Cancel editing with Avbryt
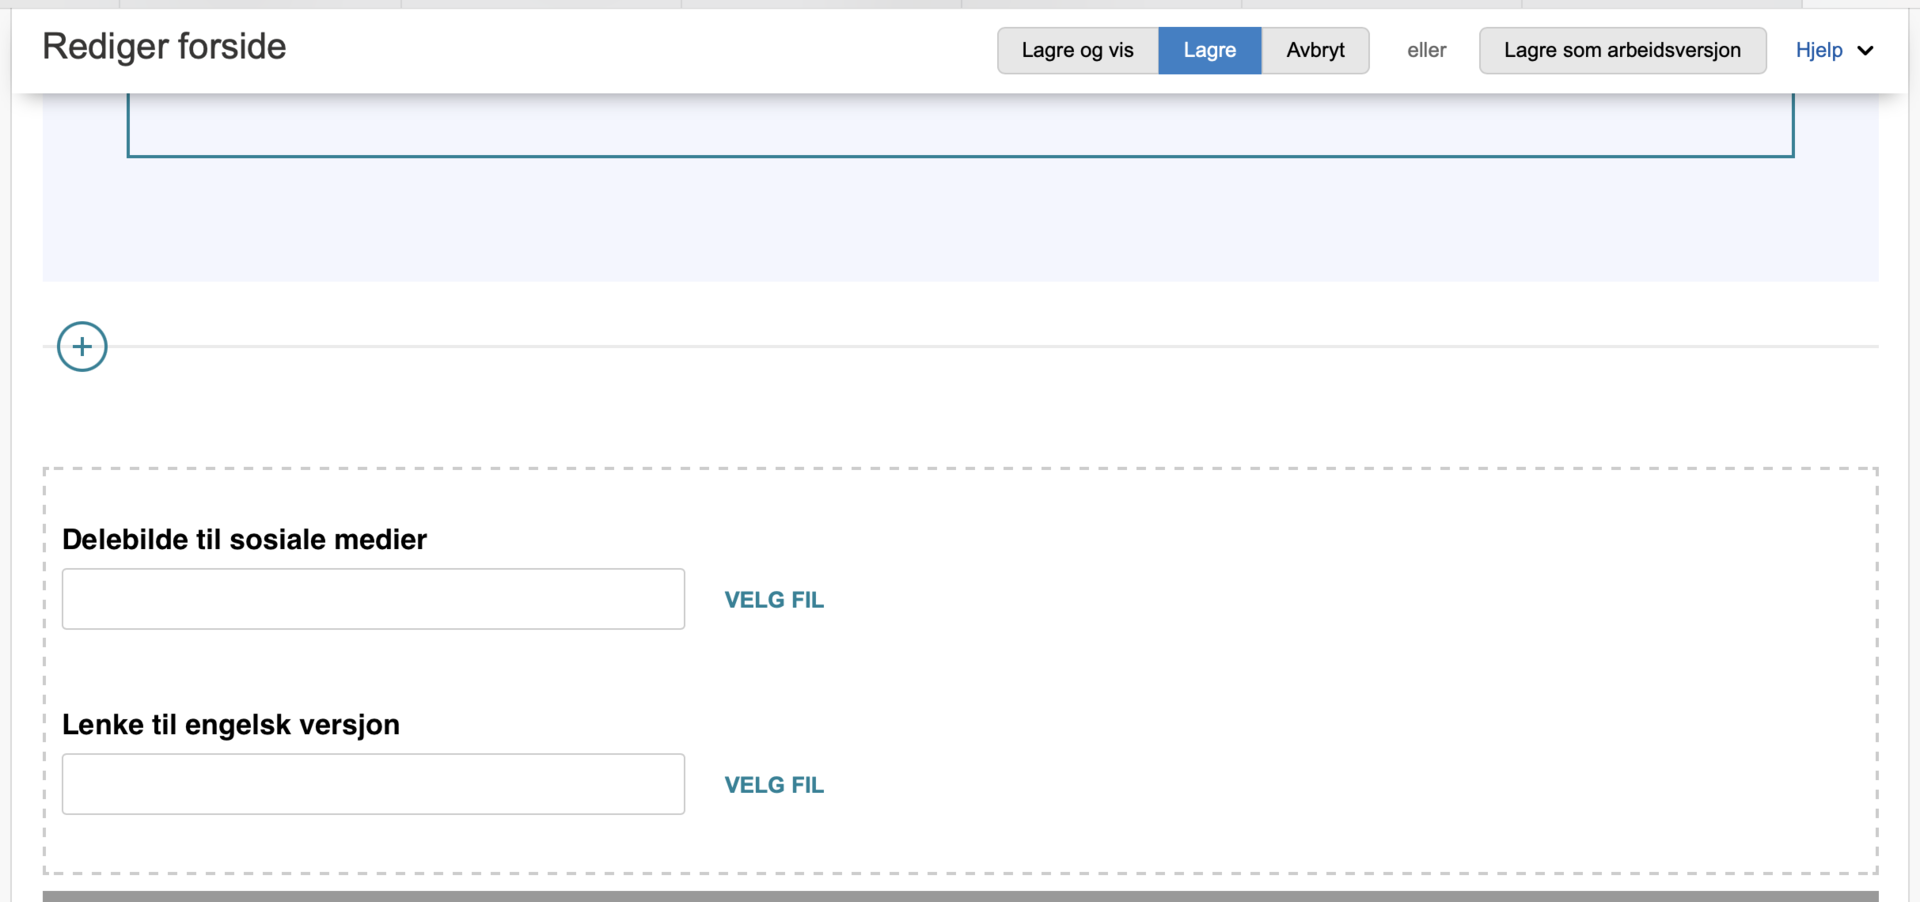1920x902 pixels. 1315,50
